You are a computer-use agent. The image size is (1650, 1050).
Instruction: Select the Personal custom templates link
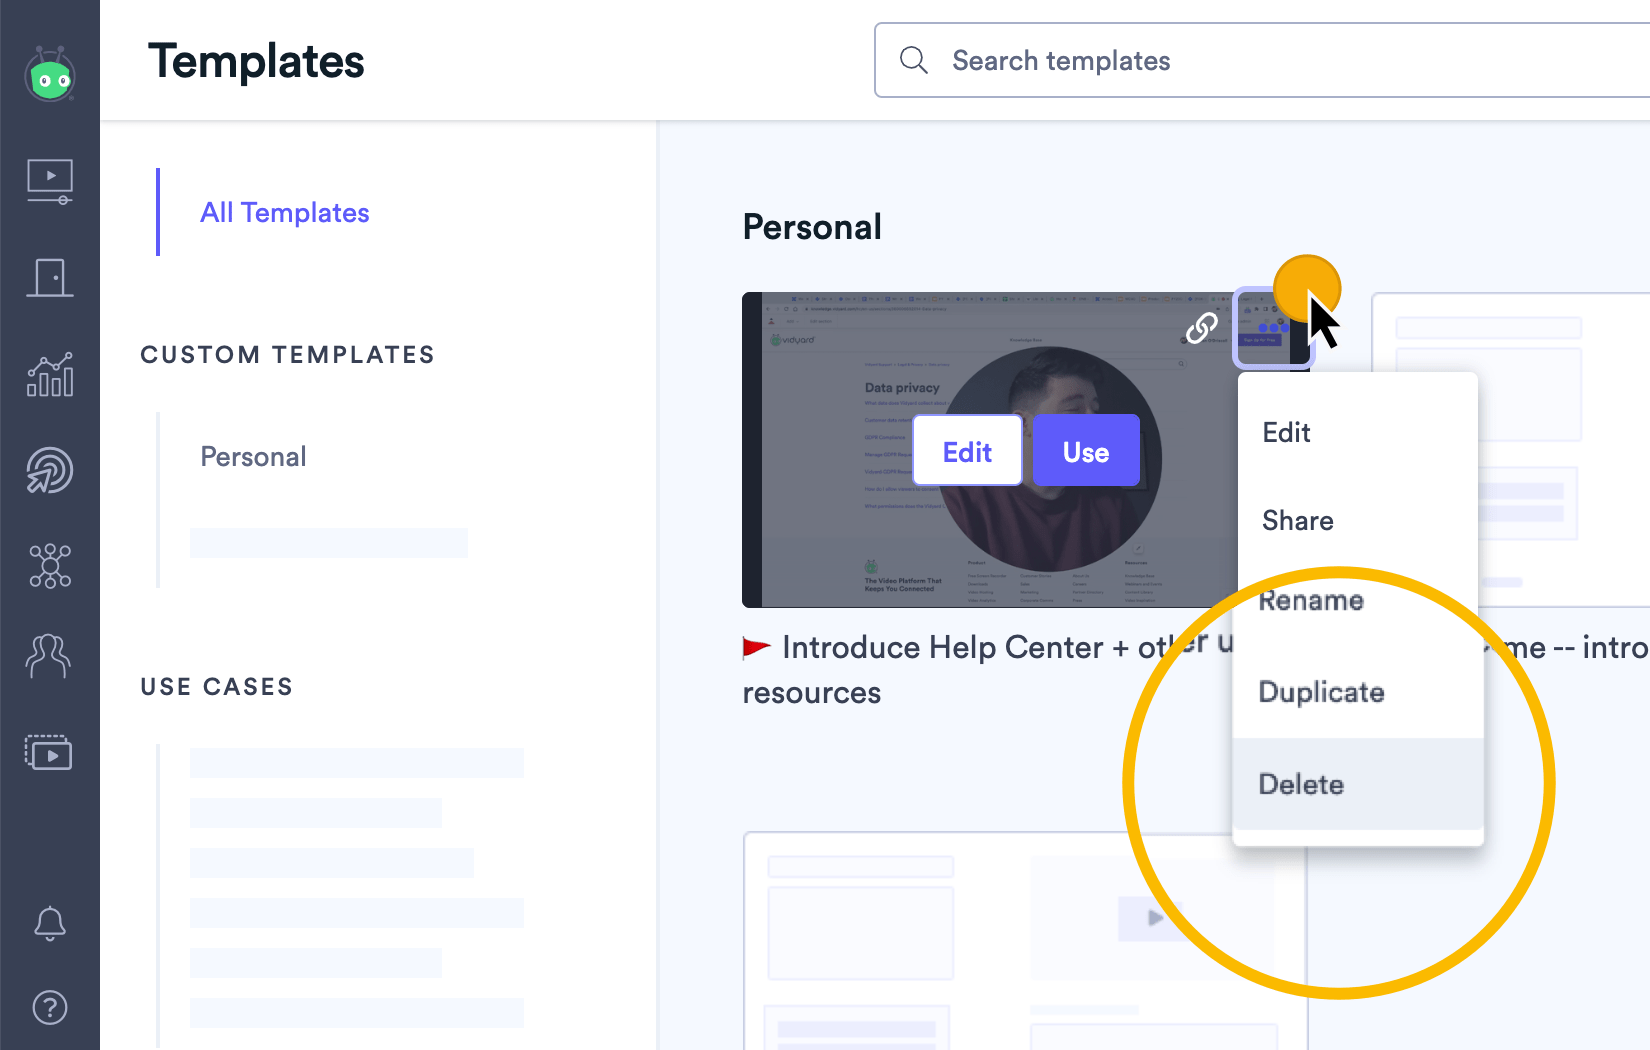coord(252,456)
